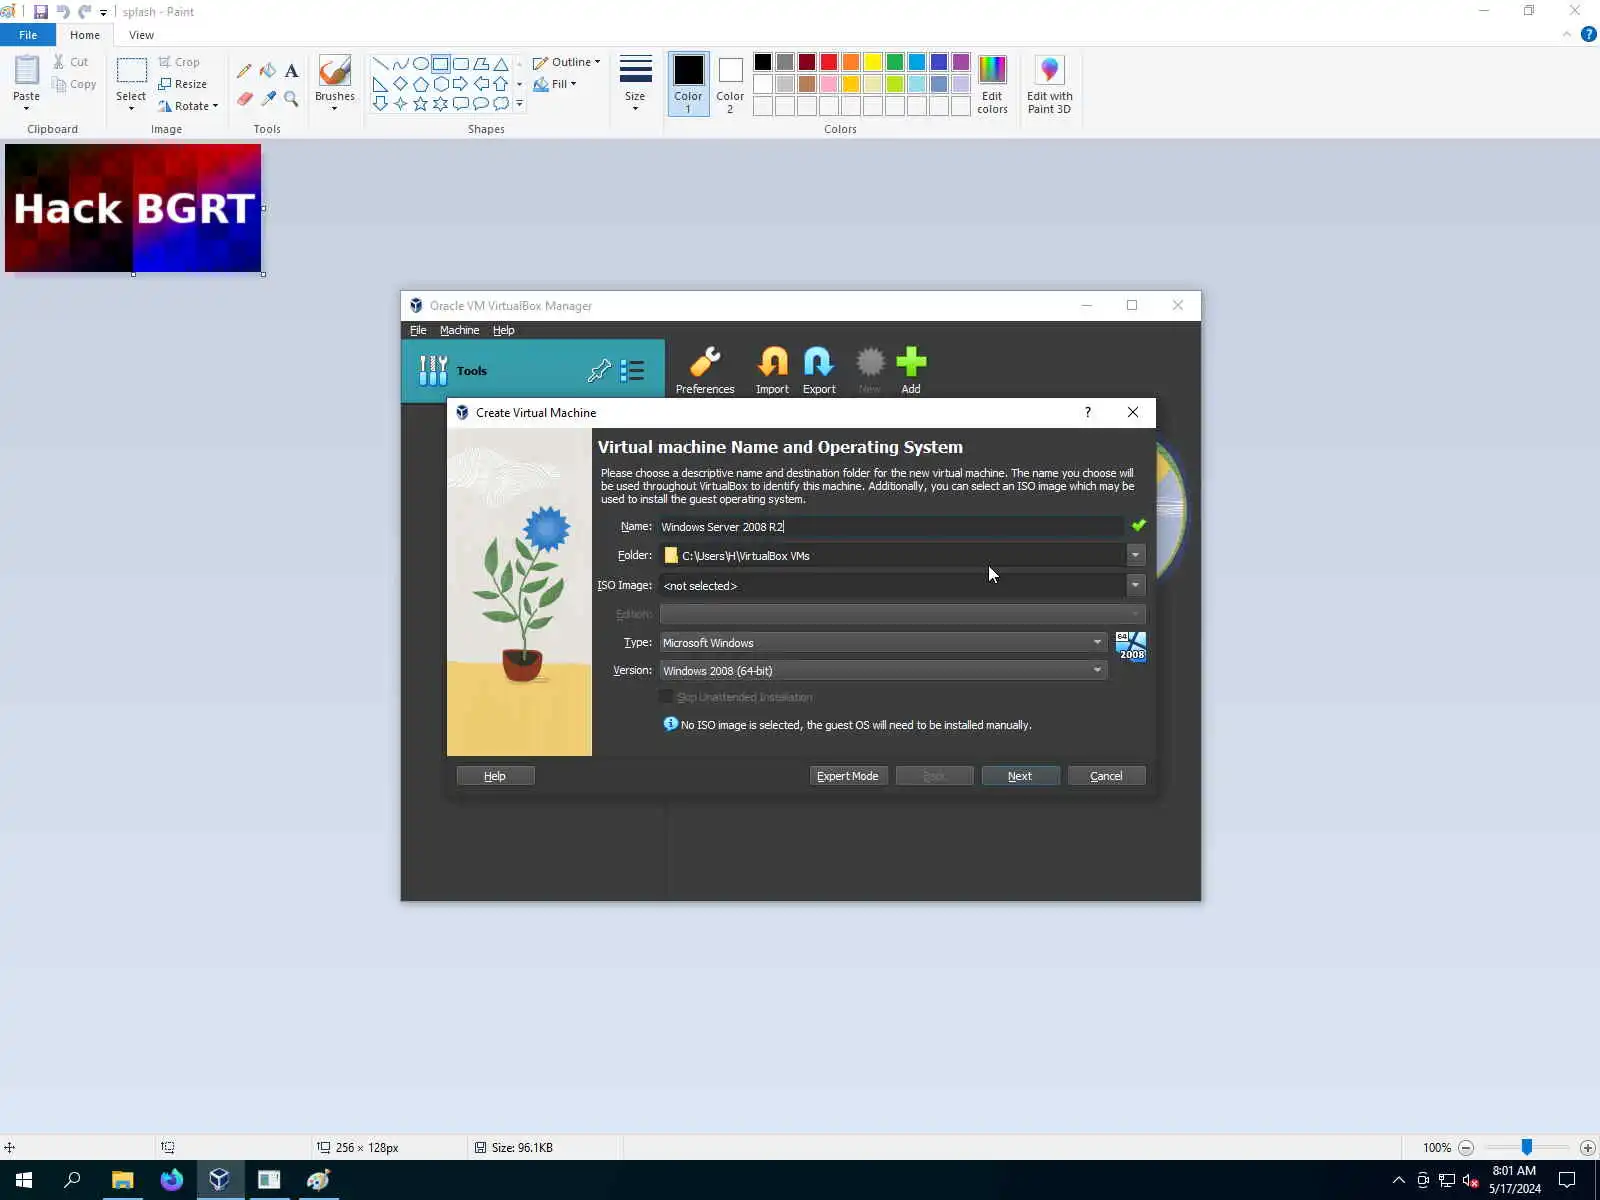Open VirtualBox Preferences
This screenshot has height=1200, width=1600.
click(x=705, y=370)
